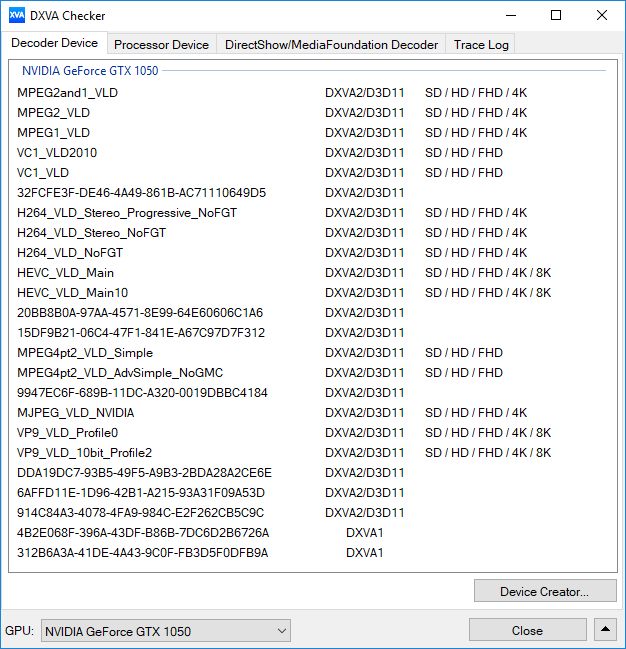
Task: Open the Trace Log tab
Action: [x=481, y=45]
